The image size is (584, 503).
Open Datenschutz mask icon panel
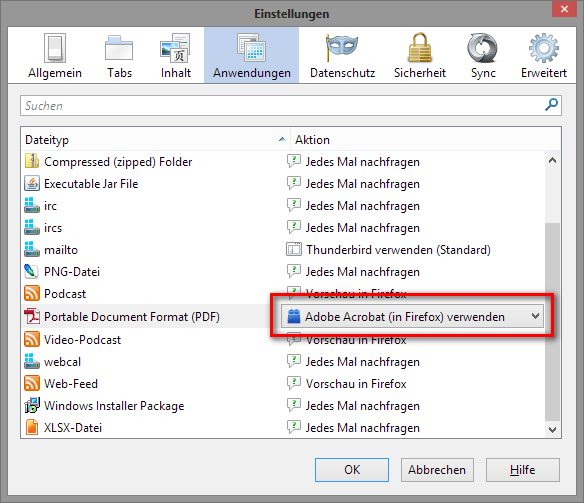click(x=342, y=47)
